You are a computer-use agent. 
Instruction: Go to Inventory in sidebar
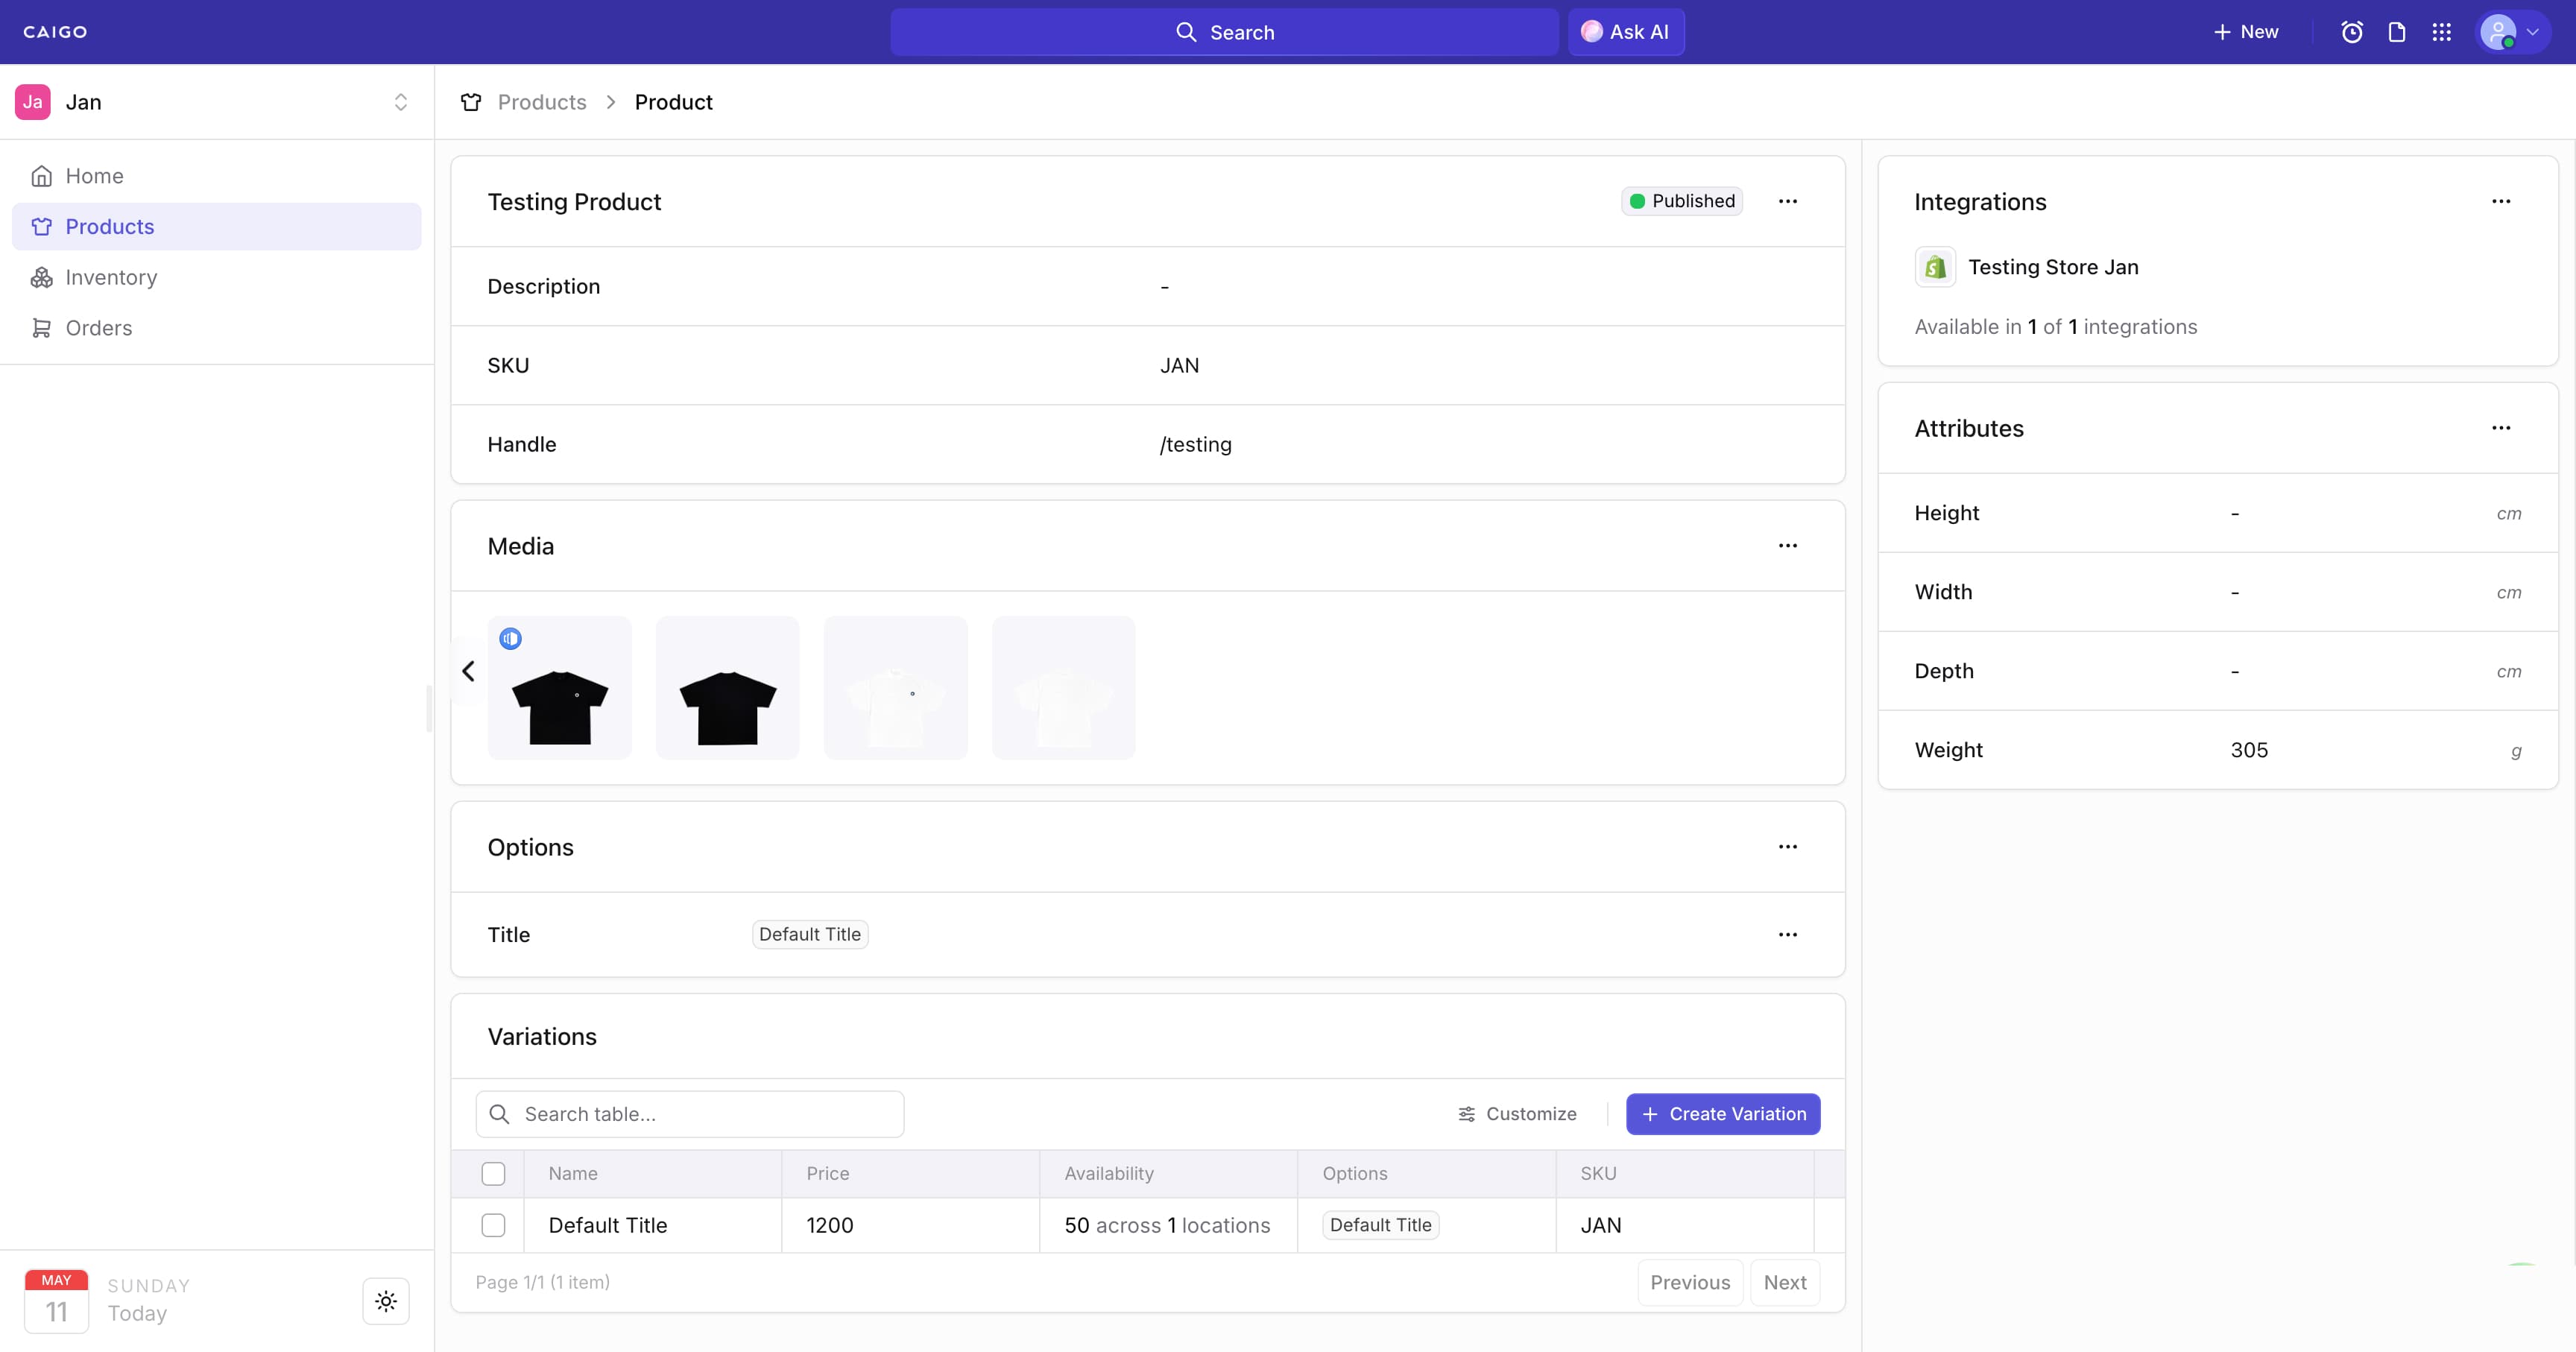point(111,277)
